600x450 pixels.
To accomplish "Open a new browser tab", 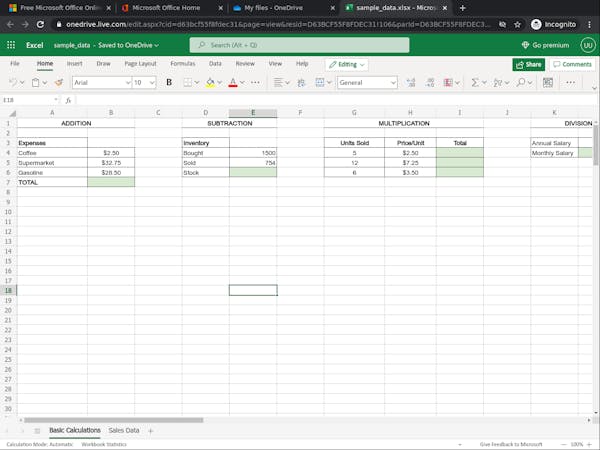I will (x=462, y=8).
